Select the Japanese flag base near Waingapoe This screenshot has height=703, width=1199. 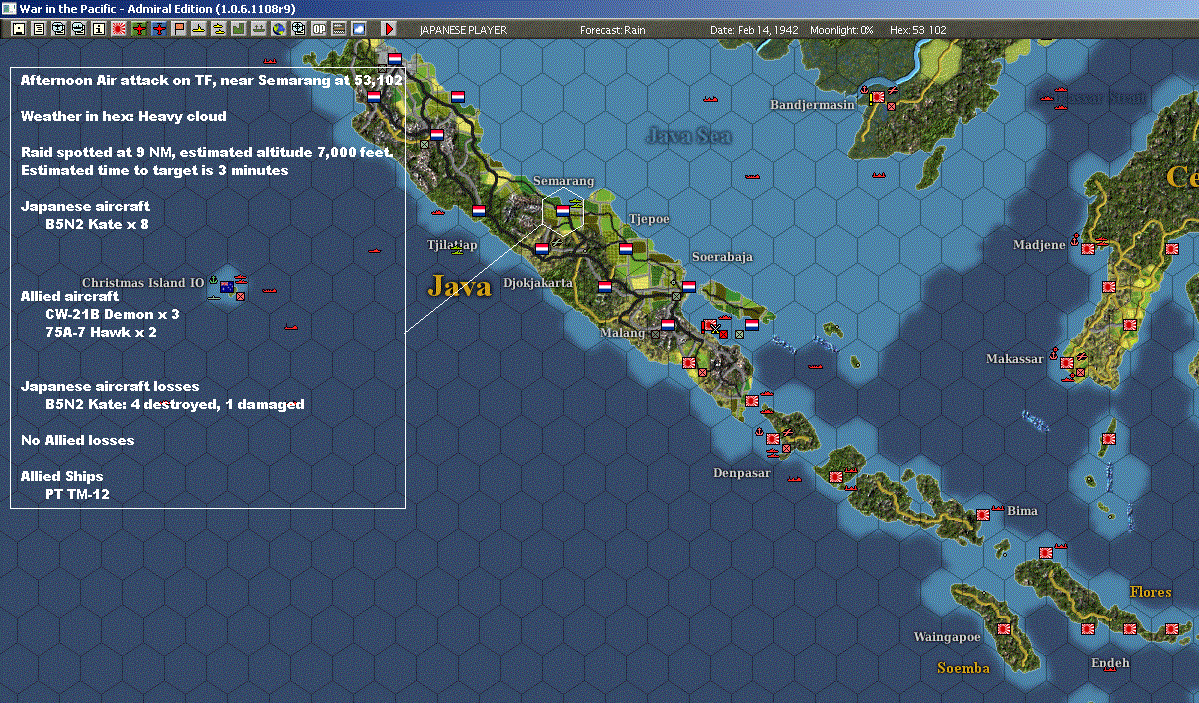coord(1004,629)
